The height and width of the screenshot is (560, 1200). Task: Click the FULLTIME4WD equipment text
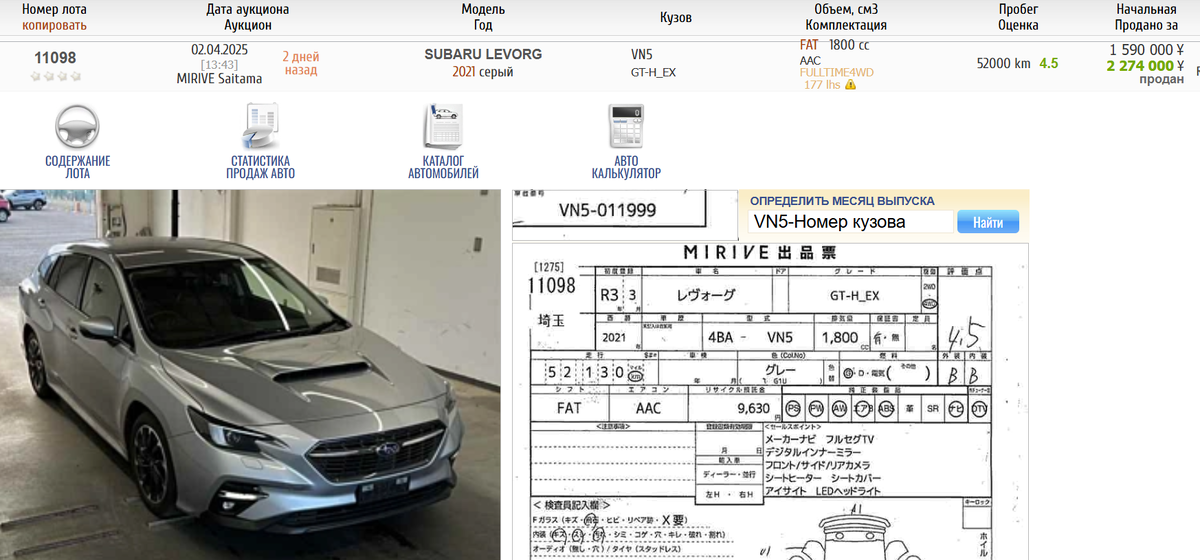pyautogui.click(x=836, y=72)
